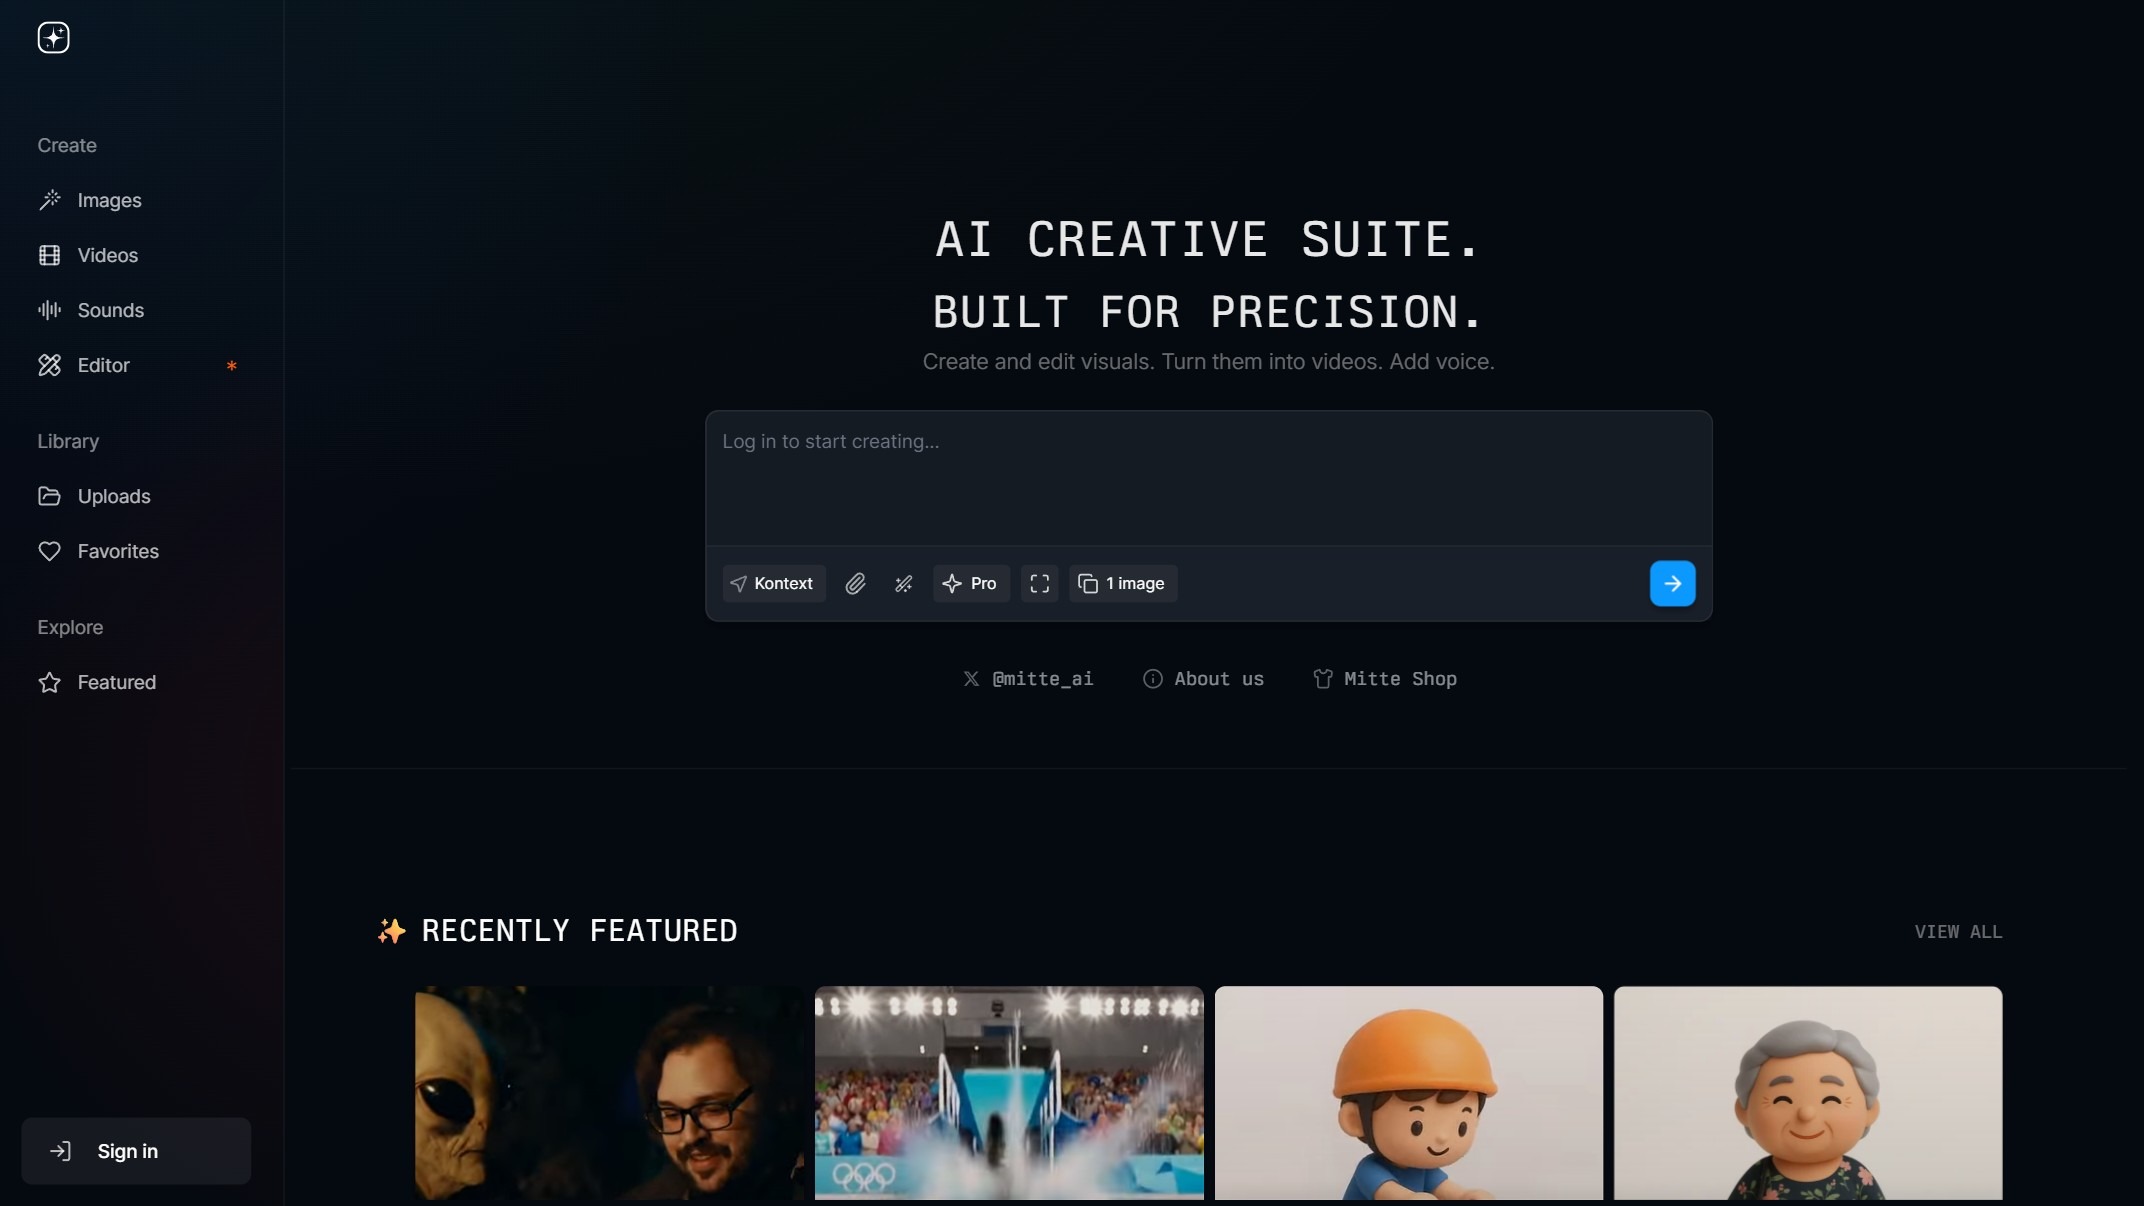Open the Featured explore page

116,683
